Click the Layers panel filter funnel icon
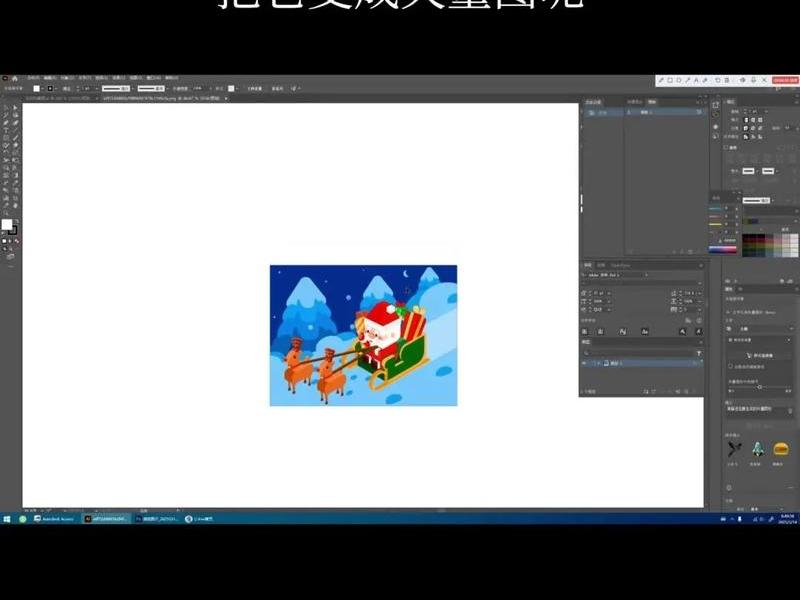 click(x=699, y=353)
